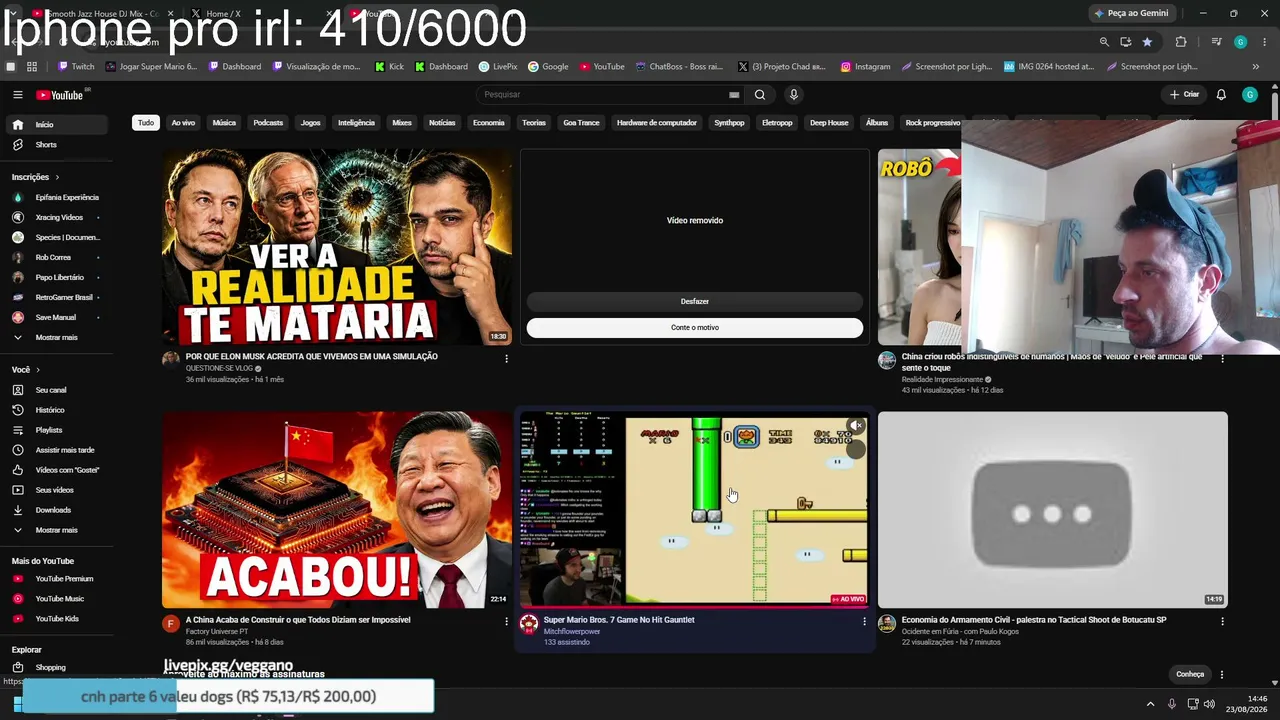The width and height of the screenshot is (1280, 720).
Task: Open Assistir mais tarde list
Action: (x=55, y=450)
